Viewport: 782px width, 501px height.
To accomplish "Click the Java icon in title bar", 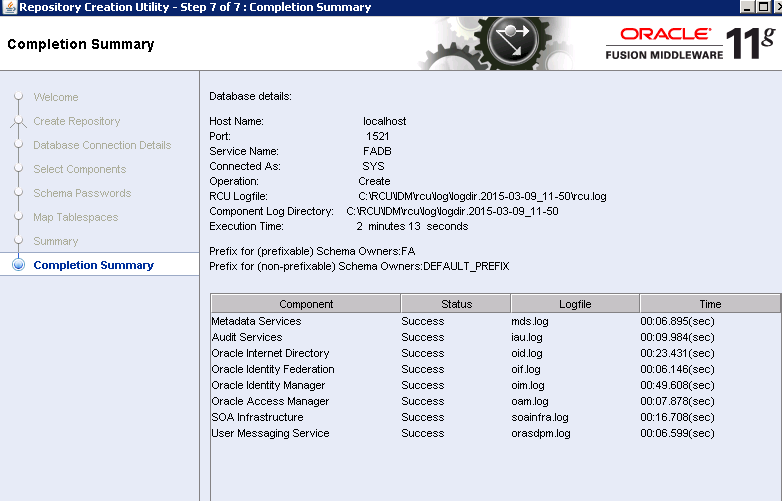I will click(x=9, y=8).
